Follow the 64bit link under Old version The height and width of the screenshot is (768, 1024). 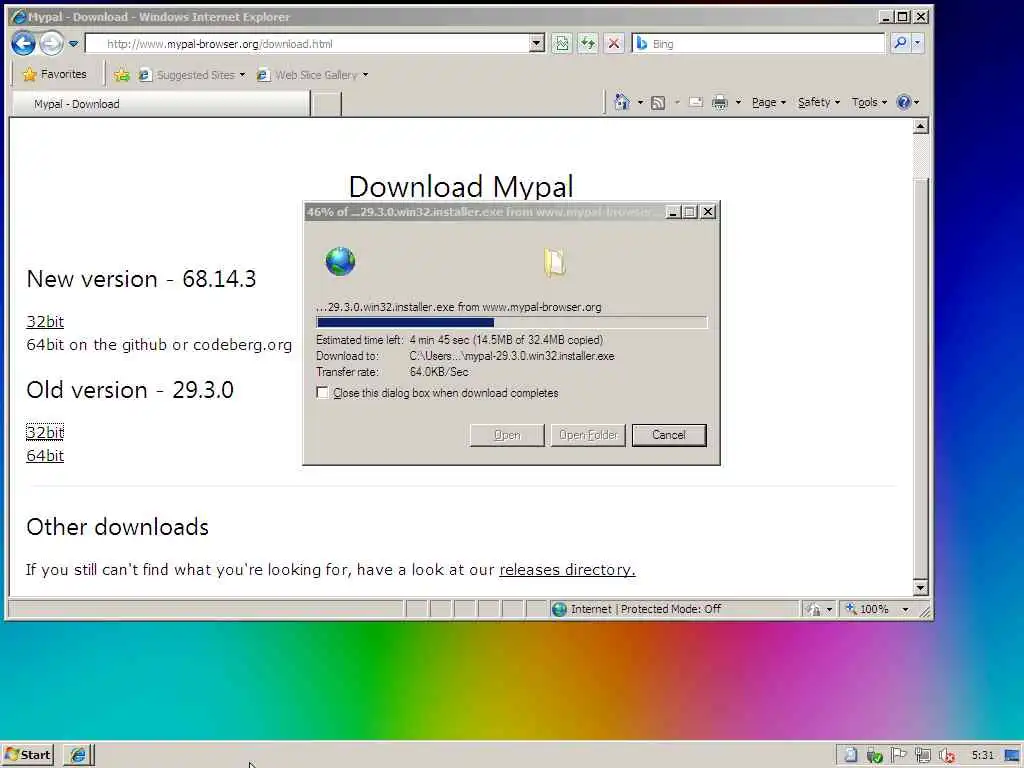point(45,456)
